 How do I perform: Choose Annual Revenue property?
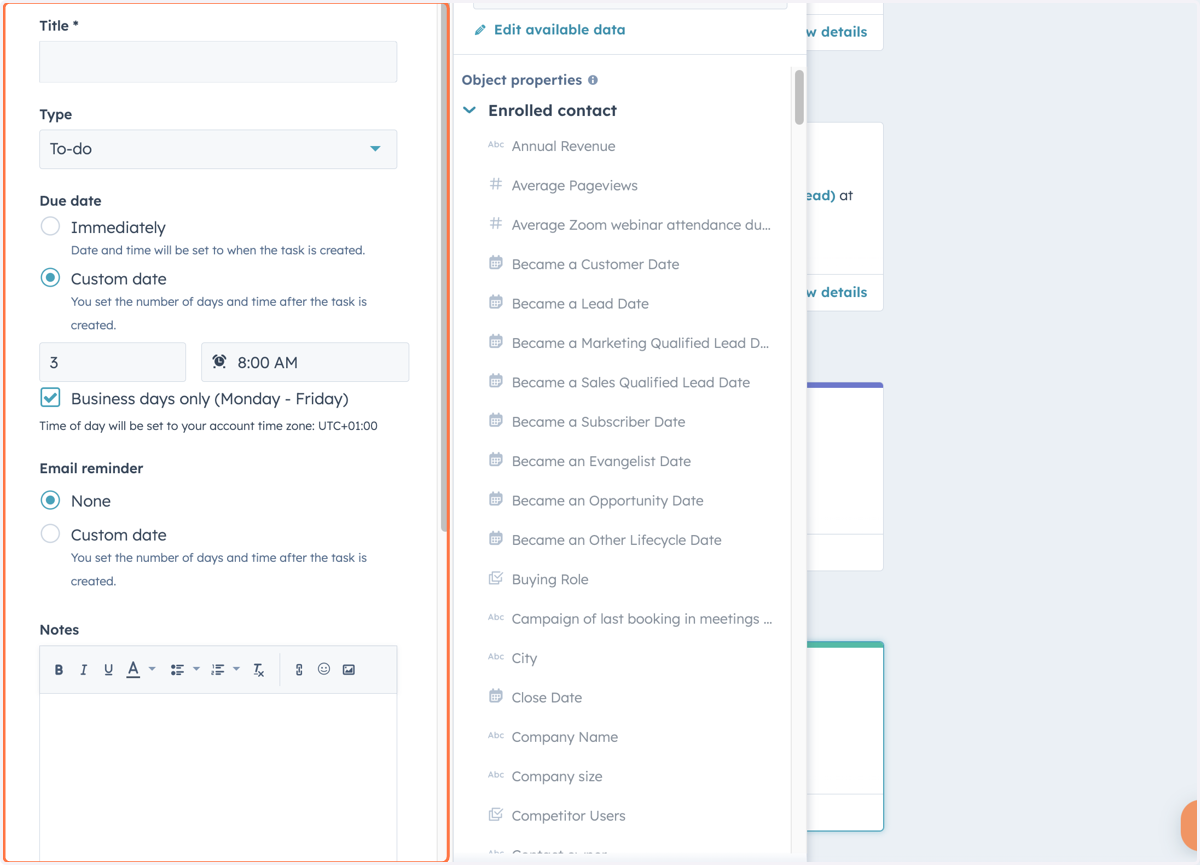pos(564,146)
